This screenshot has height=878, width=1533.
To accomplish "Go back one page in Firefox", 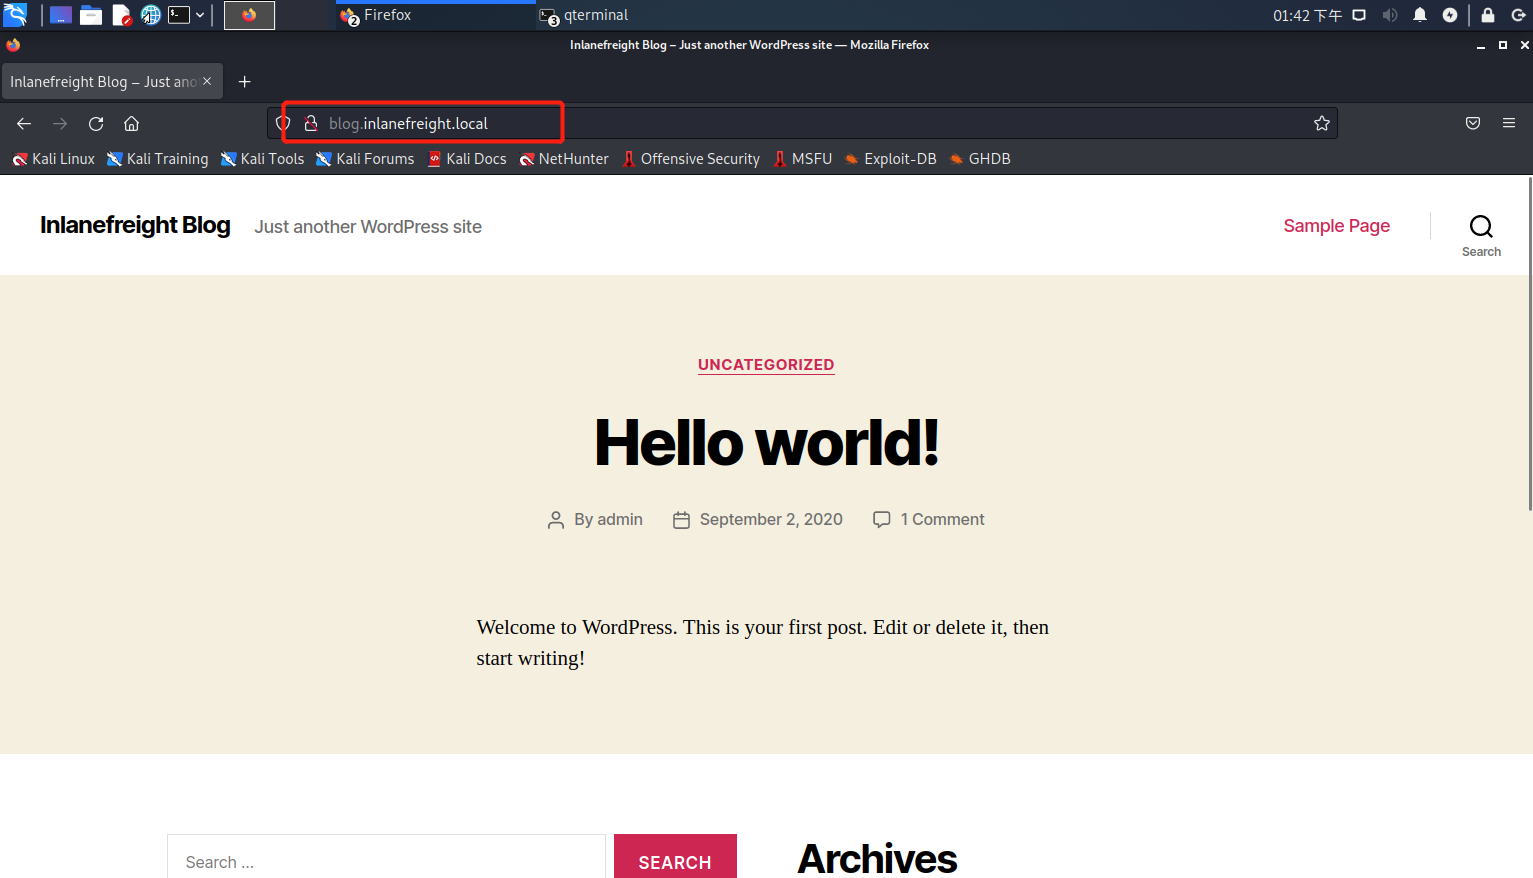I will [24, 124].
